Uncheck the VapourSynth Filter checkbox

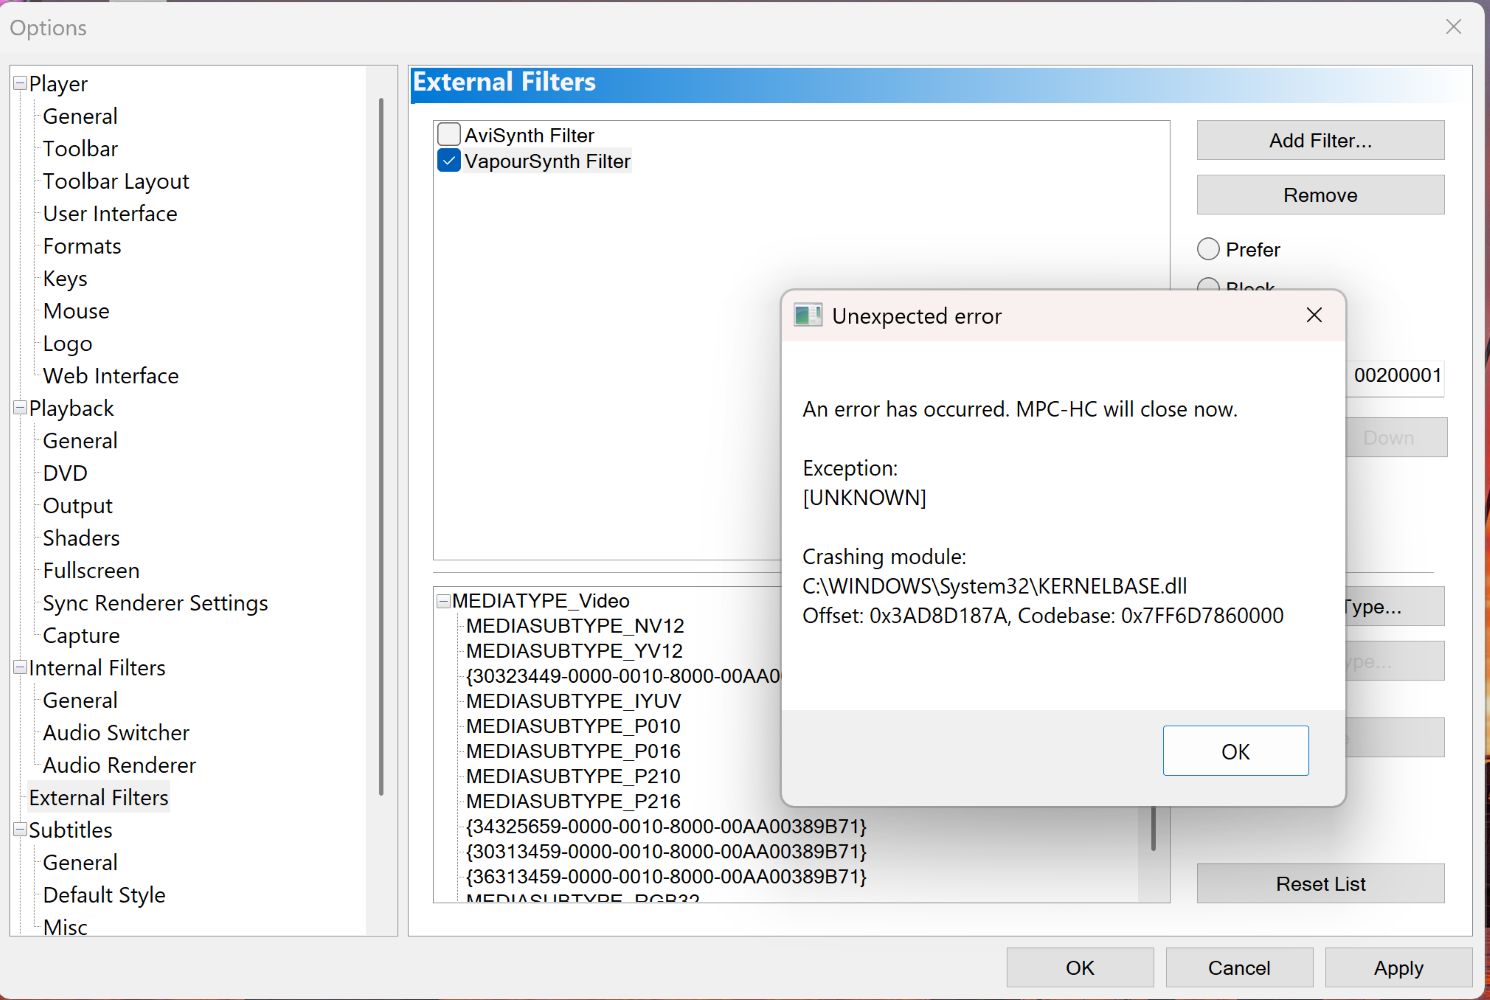[x=449, y=160]
